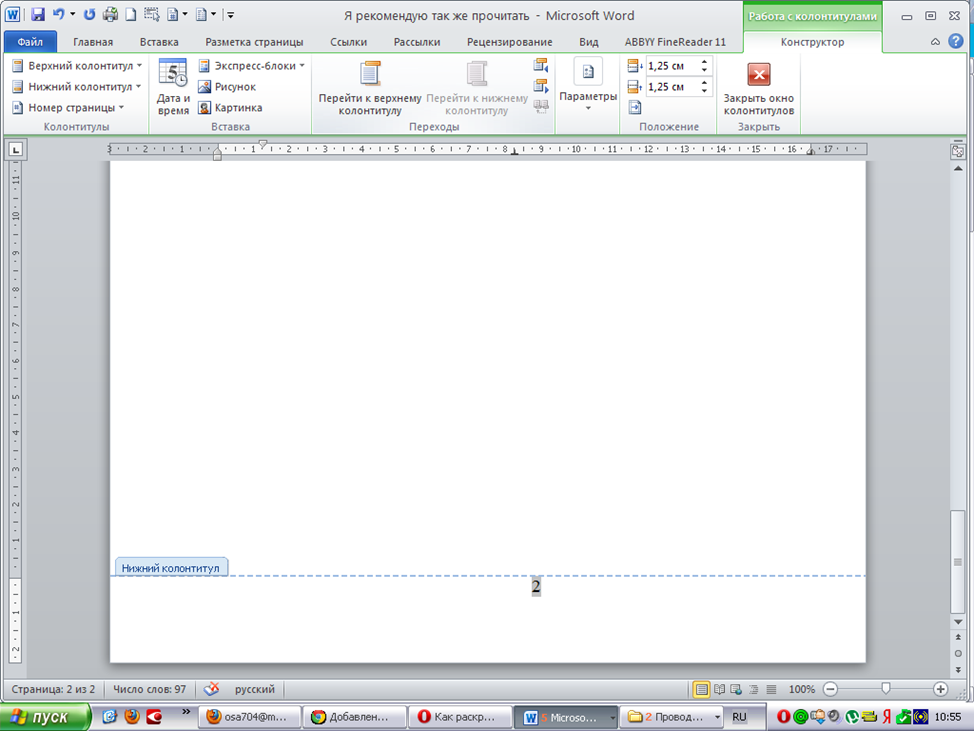Viewport: 974px width, 731px height.
Task: Click the русский language indicator
Action: pos(255,689)
